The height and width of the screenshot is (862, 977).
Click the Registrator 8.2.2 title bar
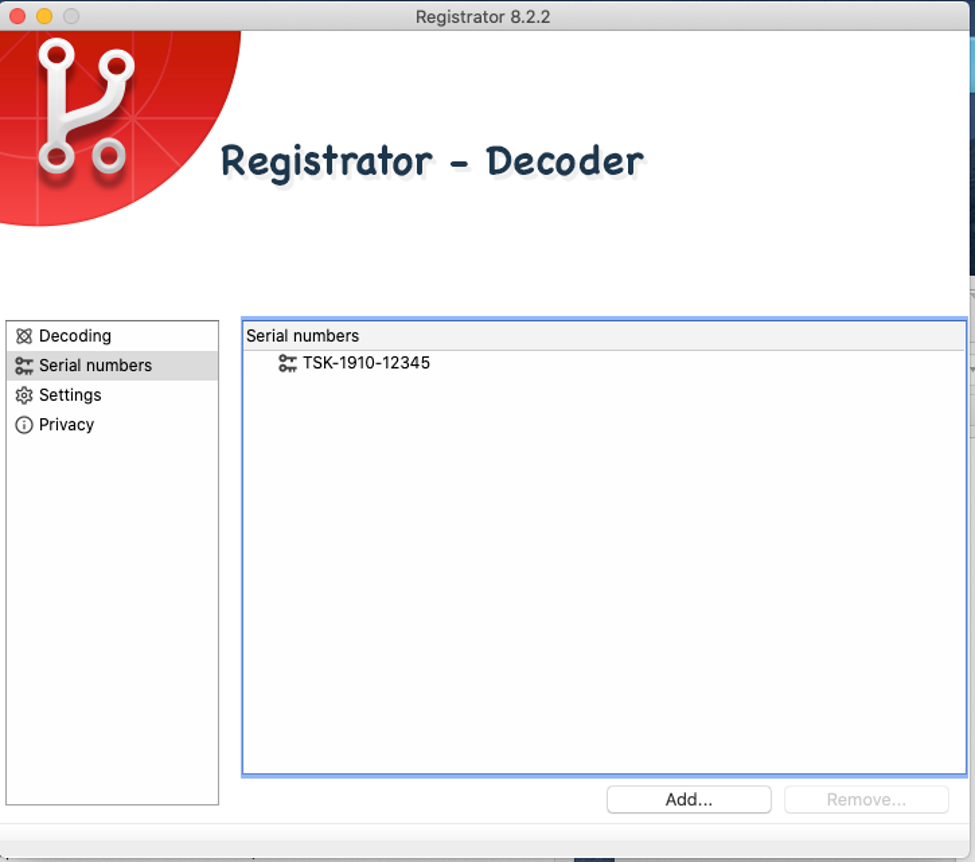click(x=483, y=16)
